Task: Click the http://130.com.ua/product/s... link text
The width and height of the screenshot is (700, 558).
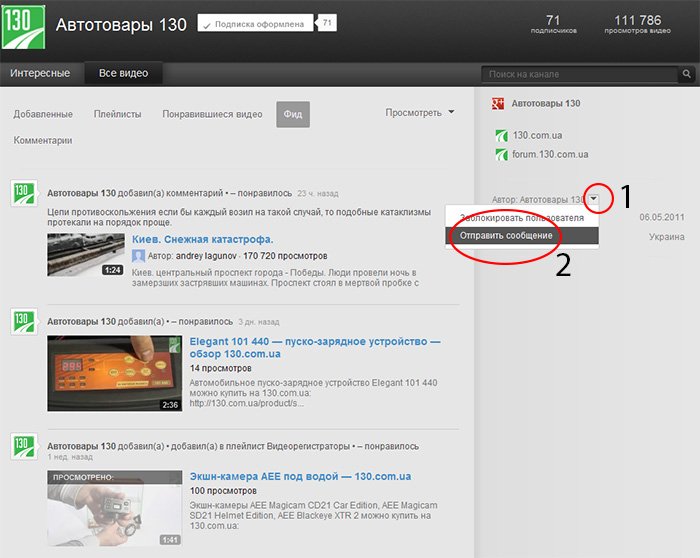Action: [247, 403]
